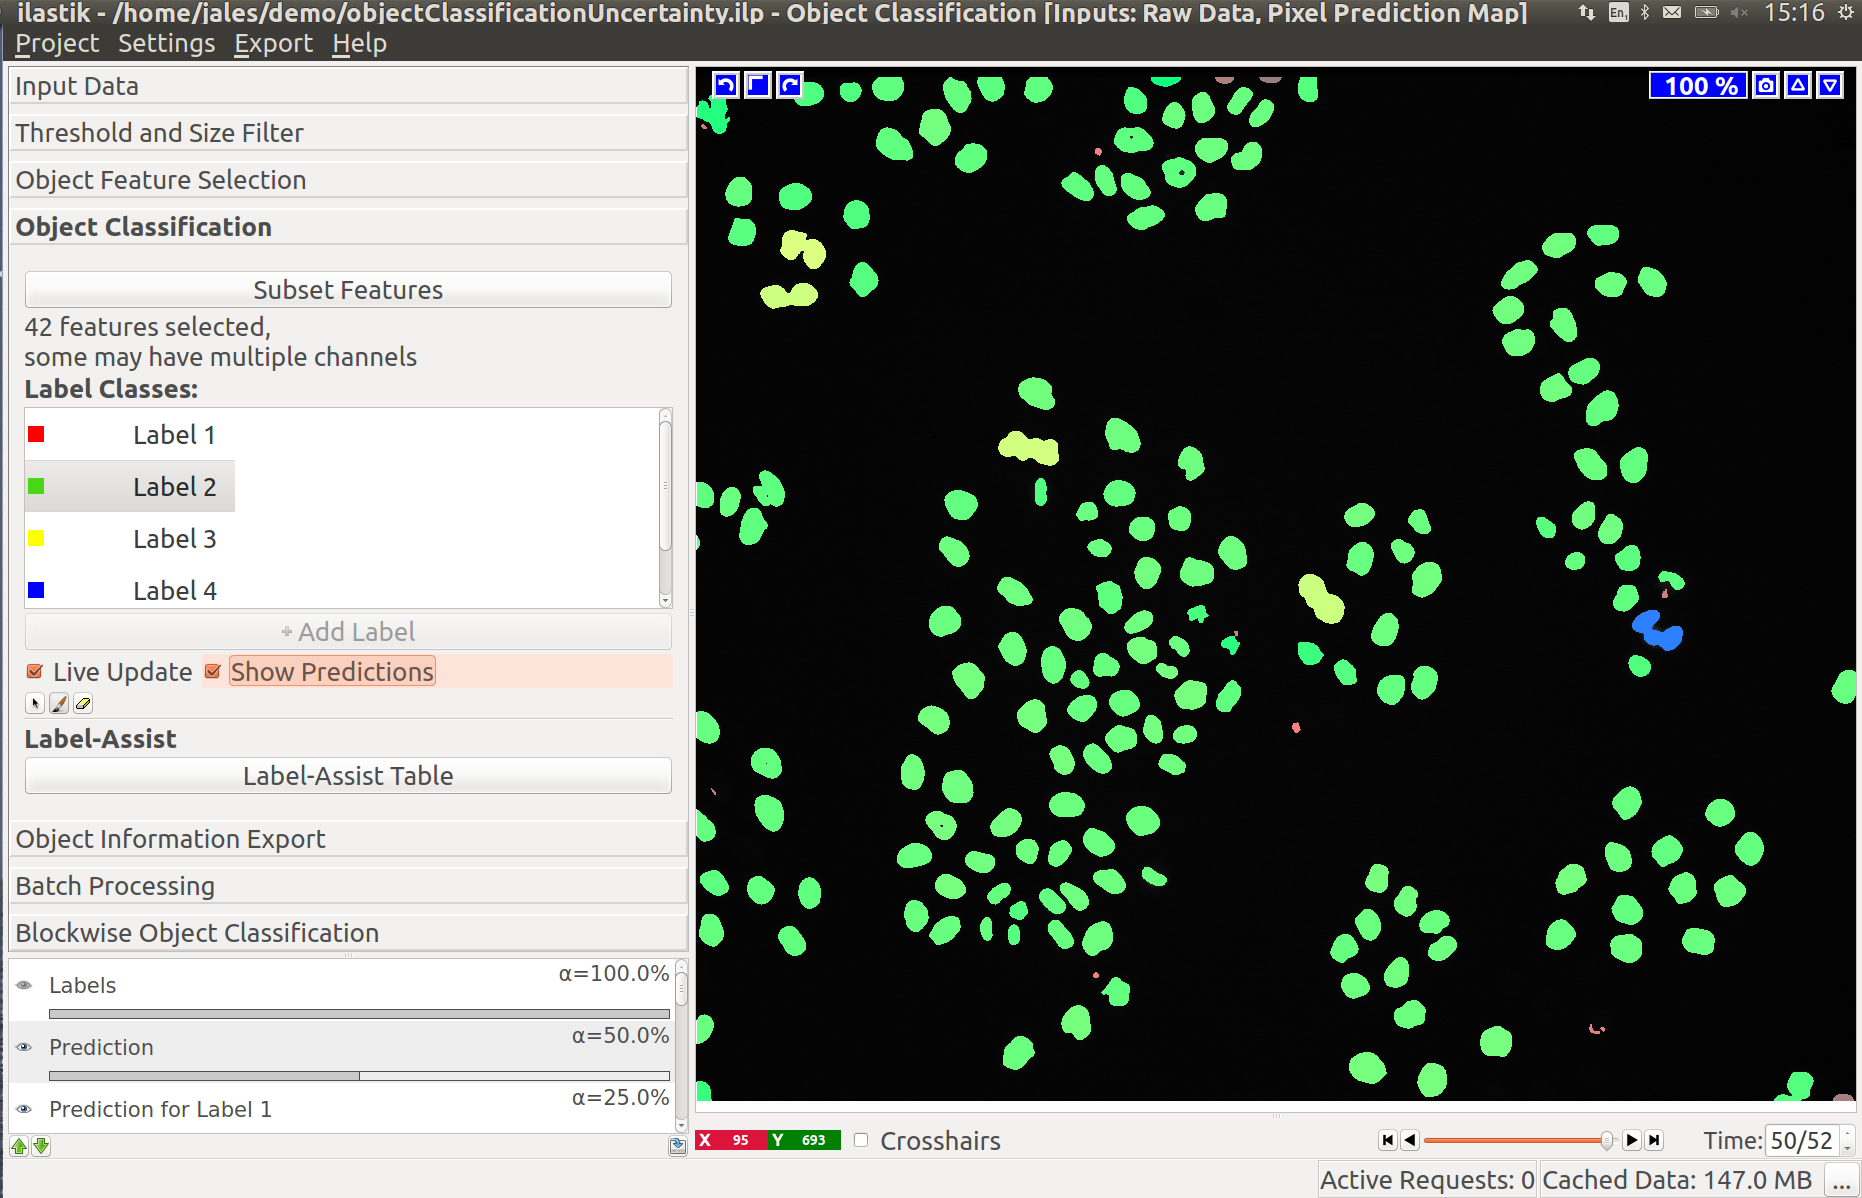The height and width of the screenshot is (1198, 1862).
Task: Open the Settings menu
Action: pyautogui.click(x=166, y=44)
